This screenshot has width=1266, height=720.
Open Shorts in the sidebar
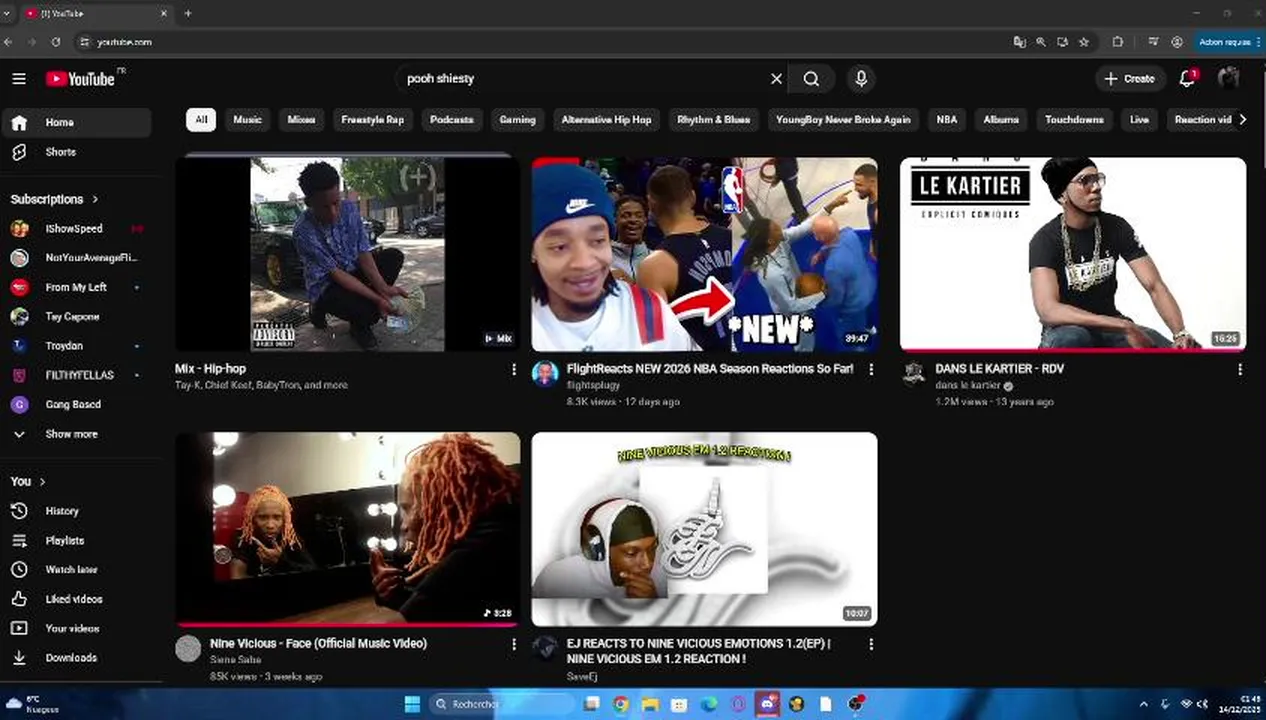click(77, 152)
